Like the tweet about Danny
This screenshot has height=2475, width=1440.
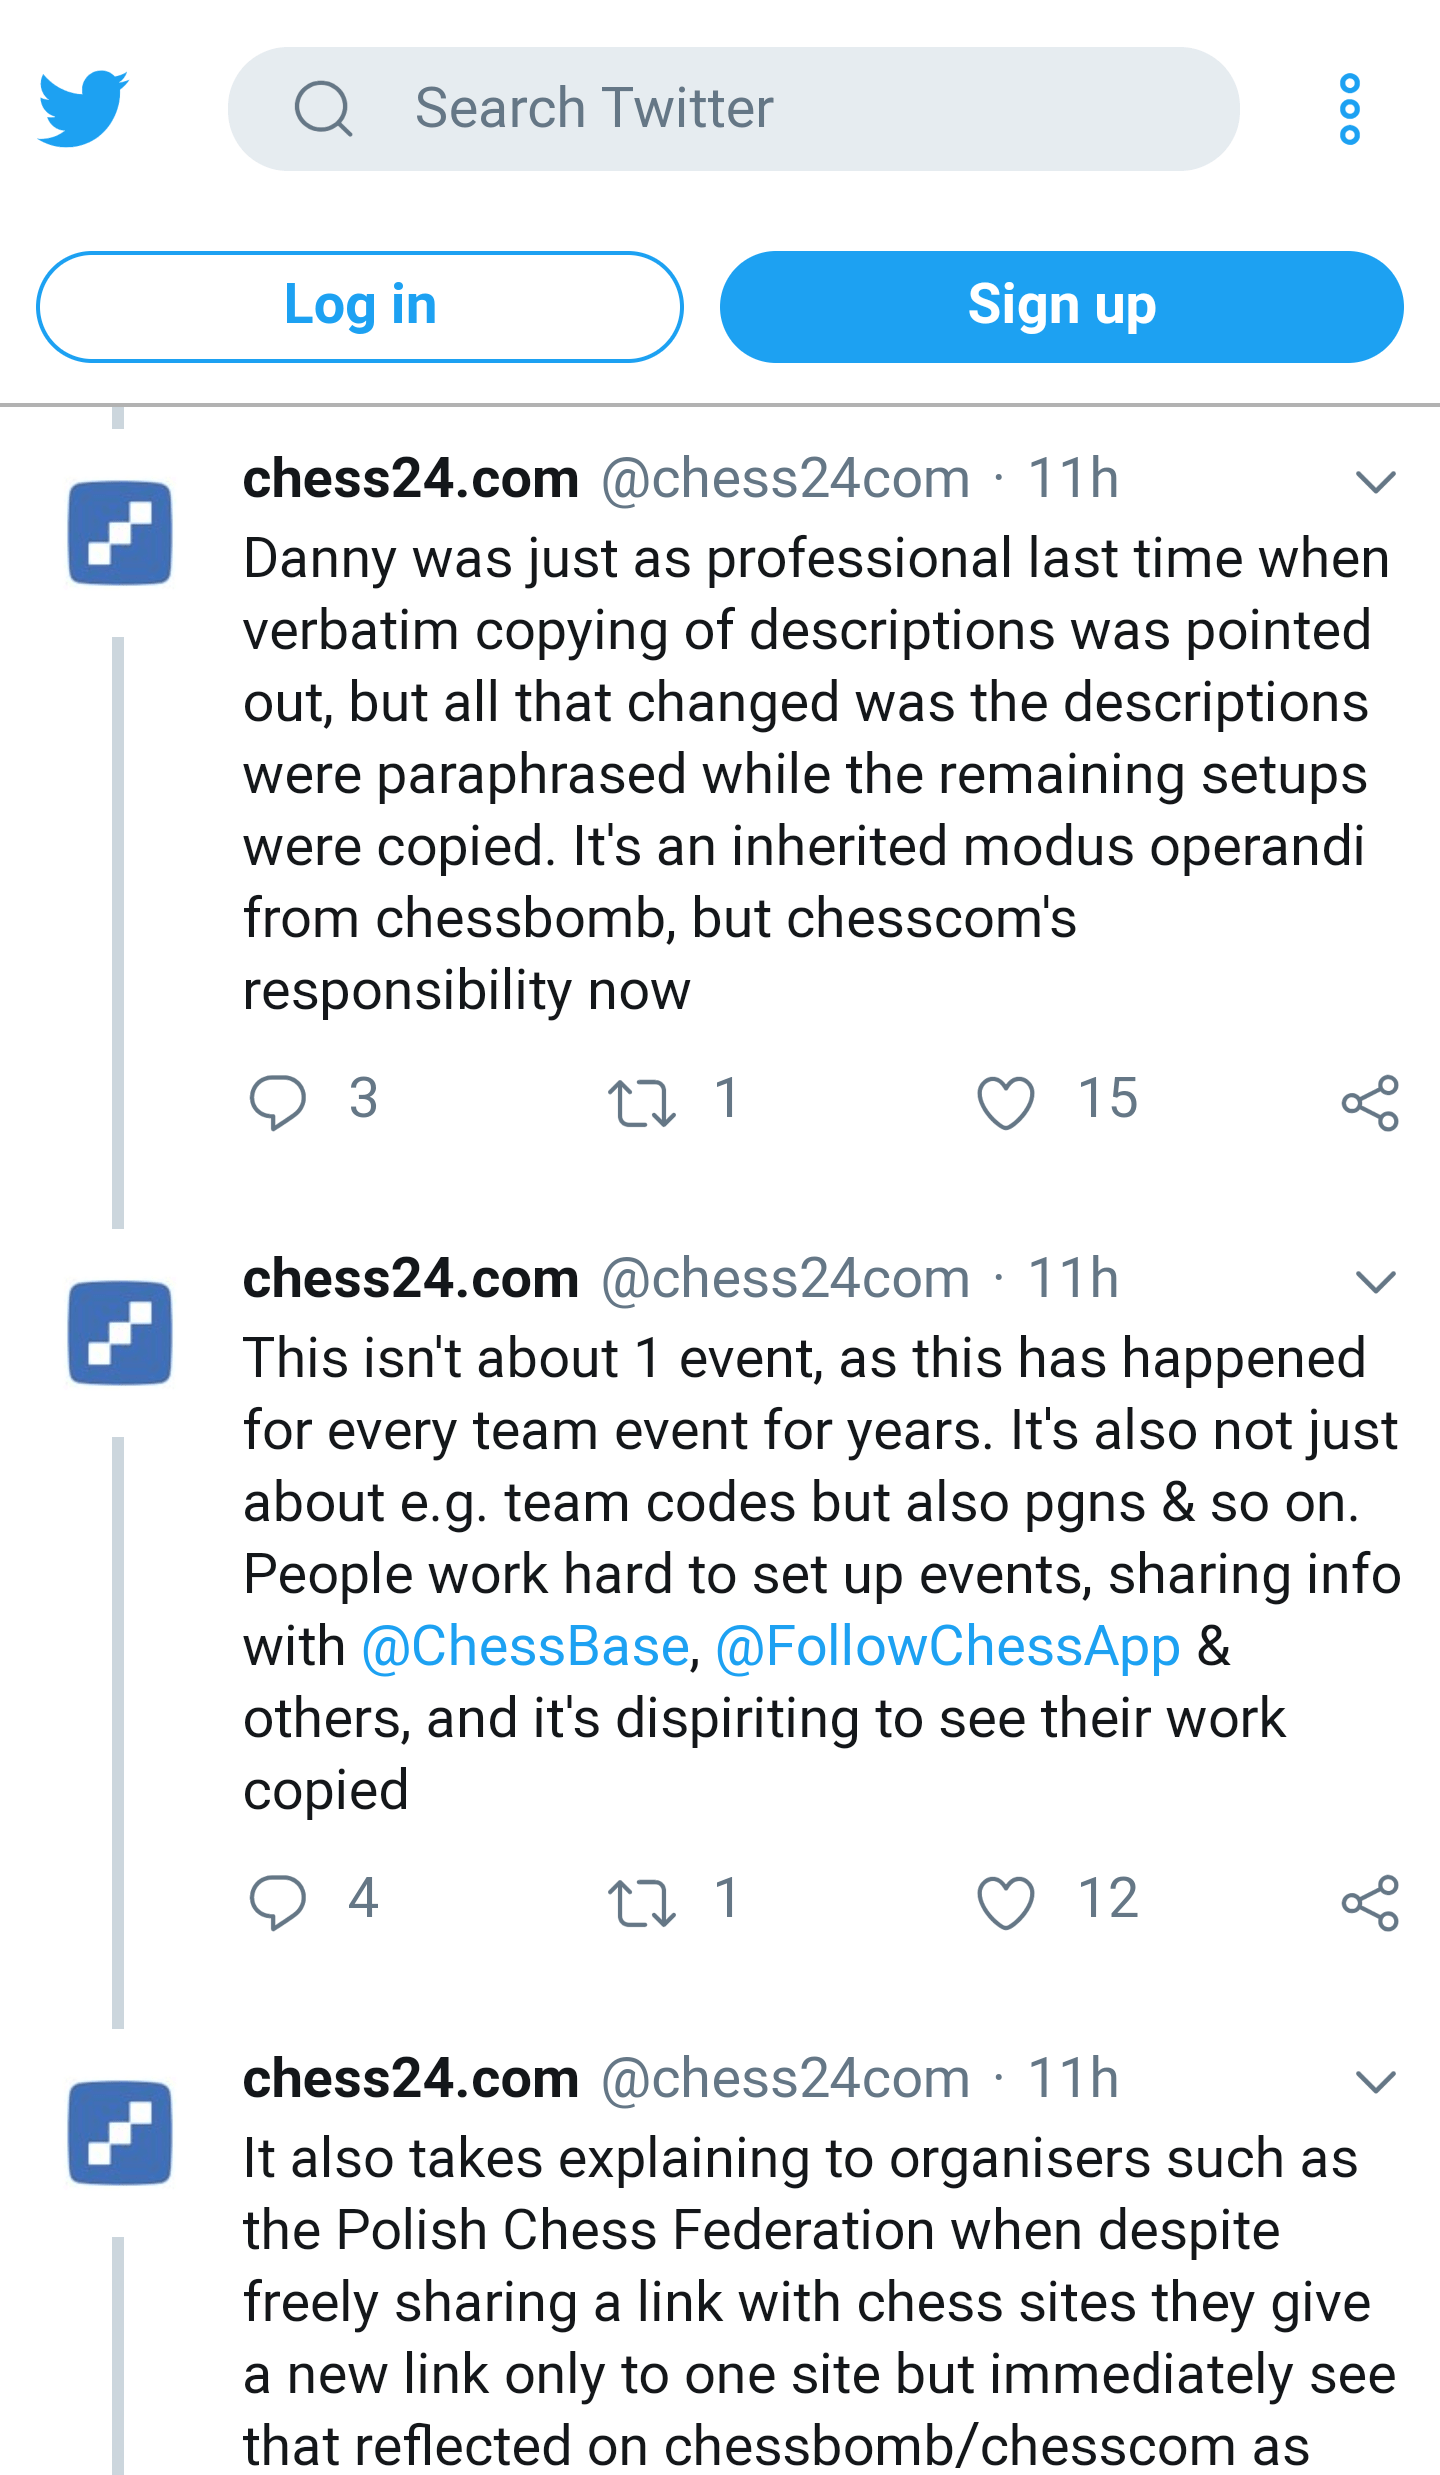[1010, 1102]
